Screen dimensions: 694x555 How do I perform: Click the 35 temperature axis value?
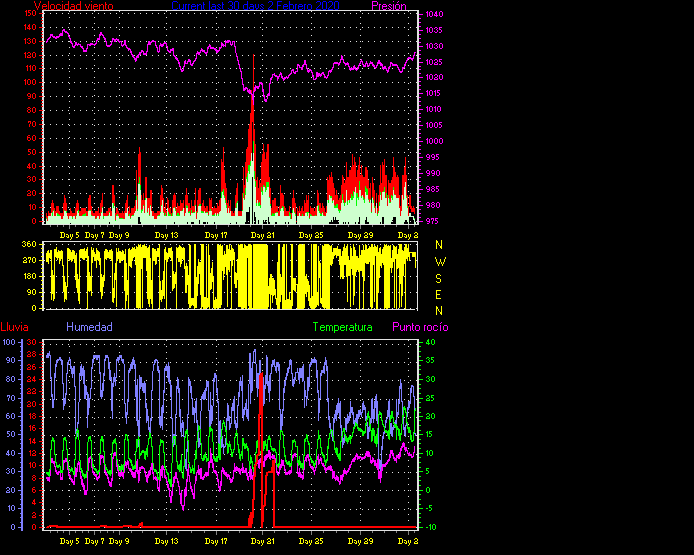coord(430,361)
